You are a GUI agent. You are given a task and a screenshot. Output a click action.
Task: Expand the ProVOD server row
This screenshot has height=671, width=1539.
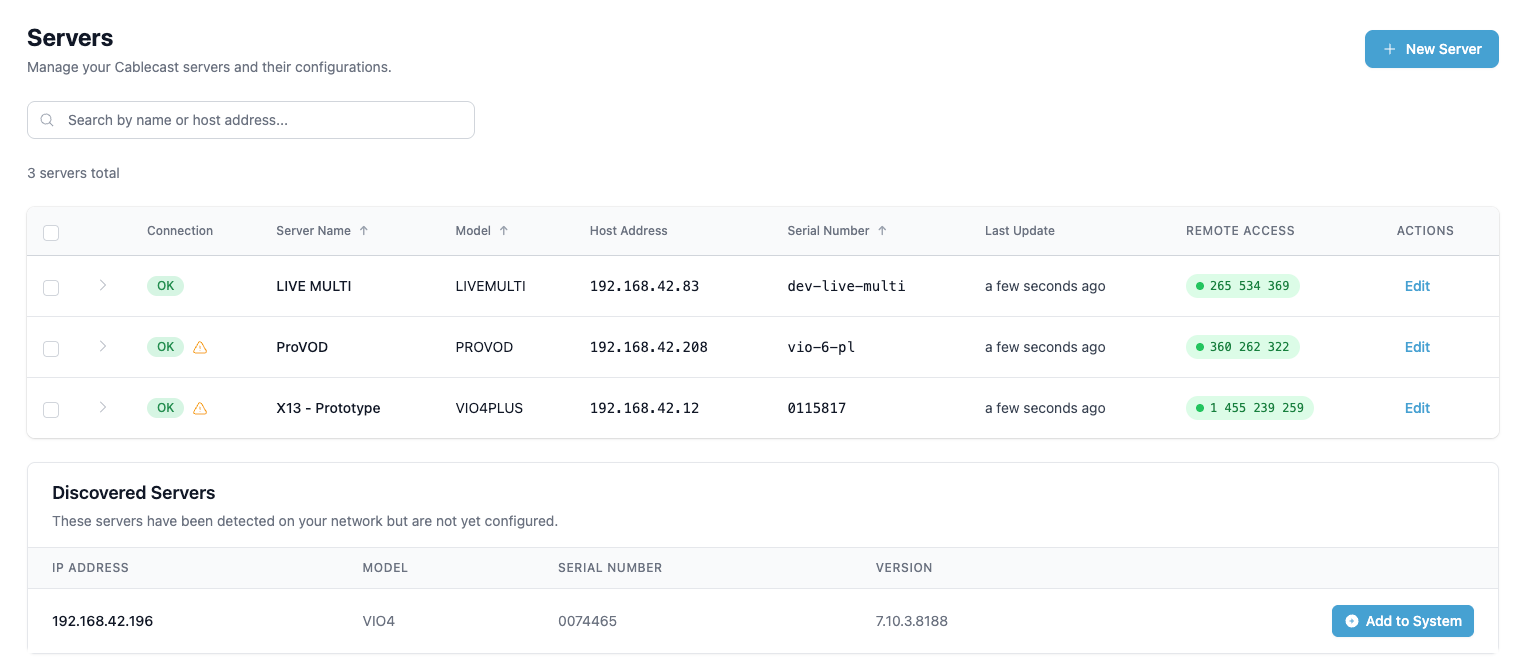(x=102, y=347)
